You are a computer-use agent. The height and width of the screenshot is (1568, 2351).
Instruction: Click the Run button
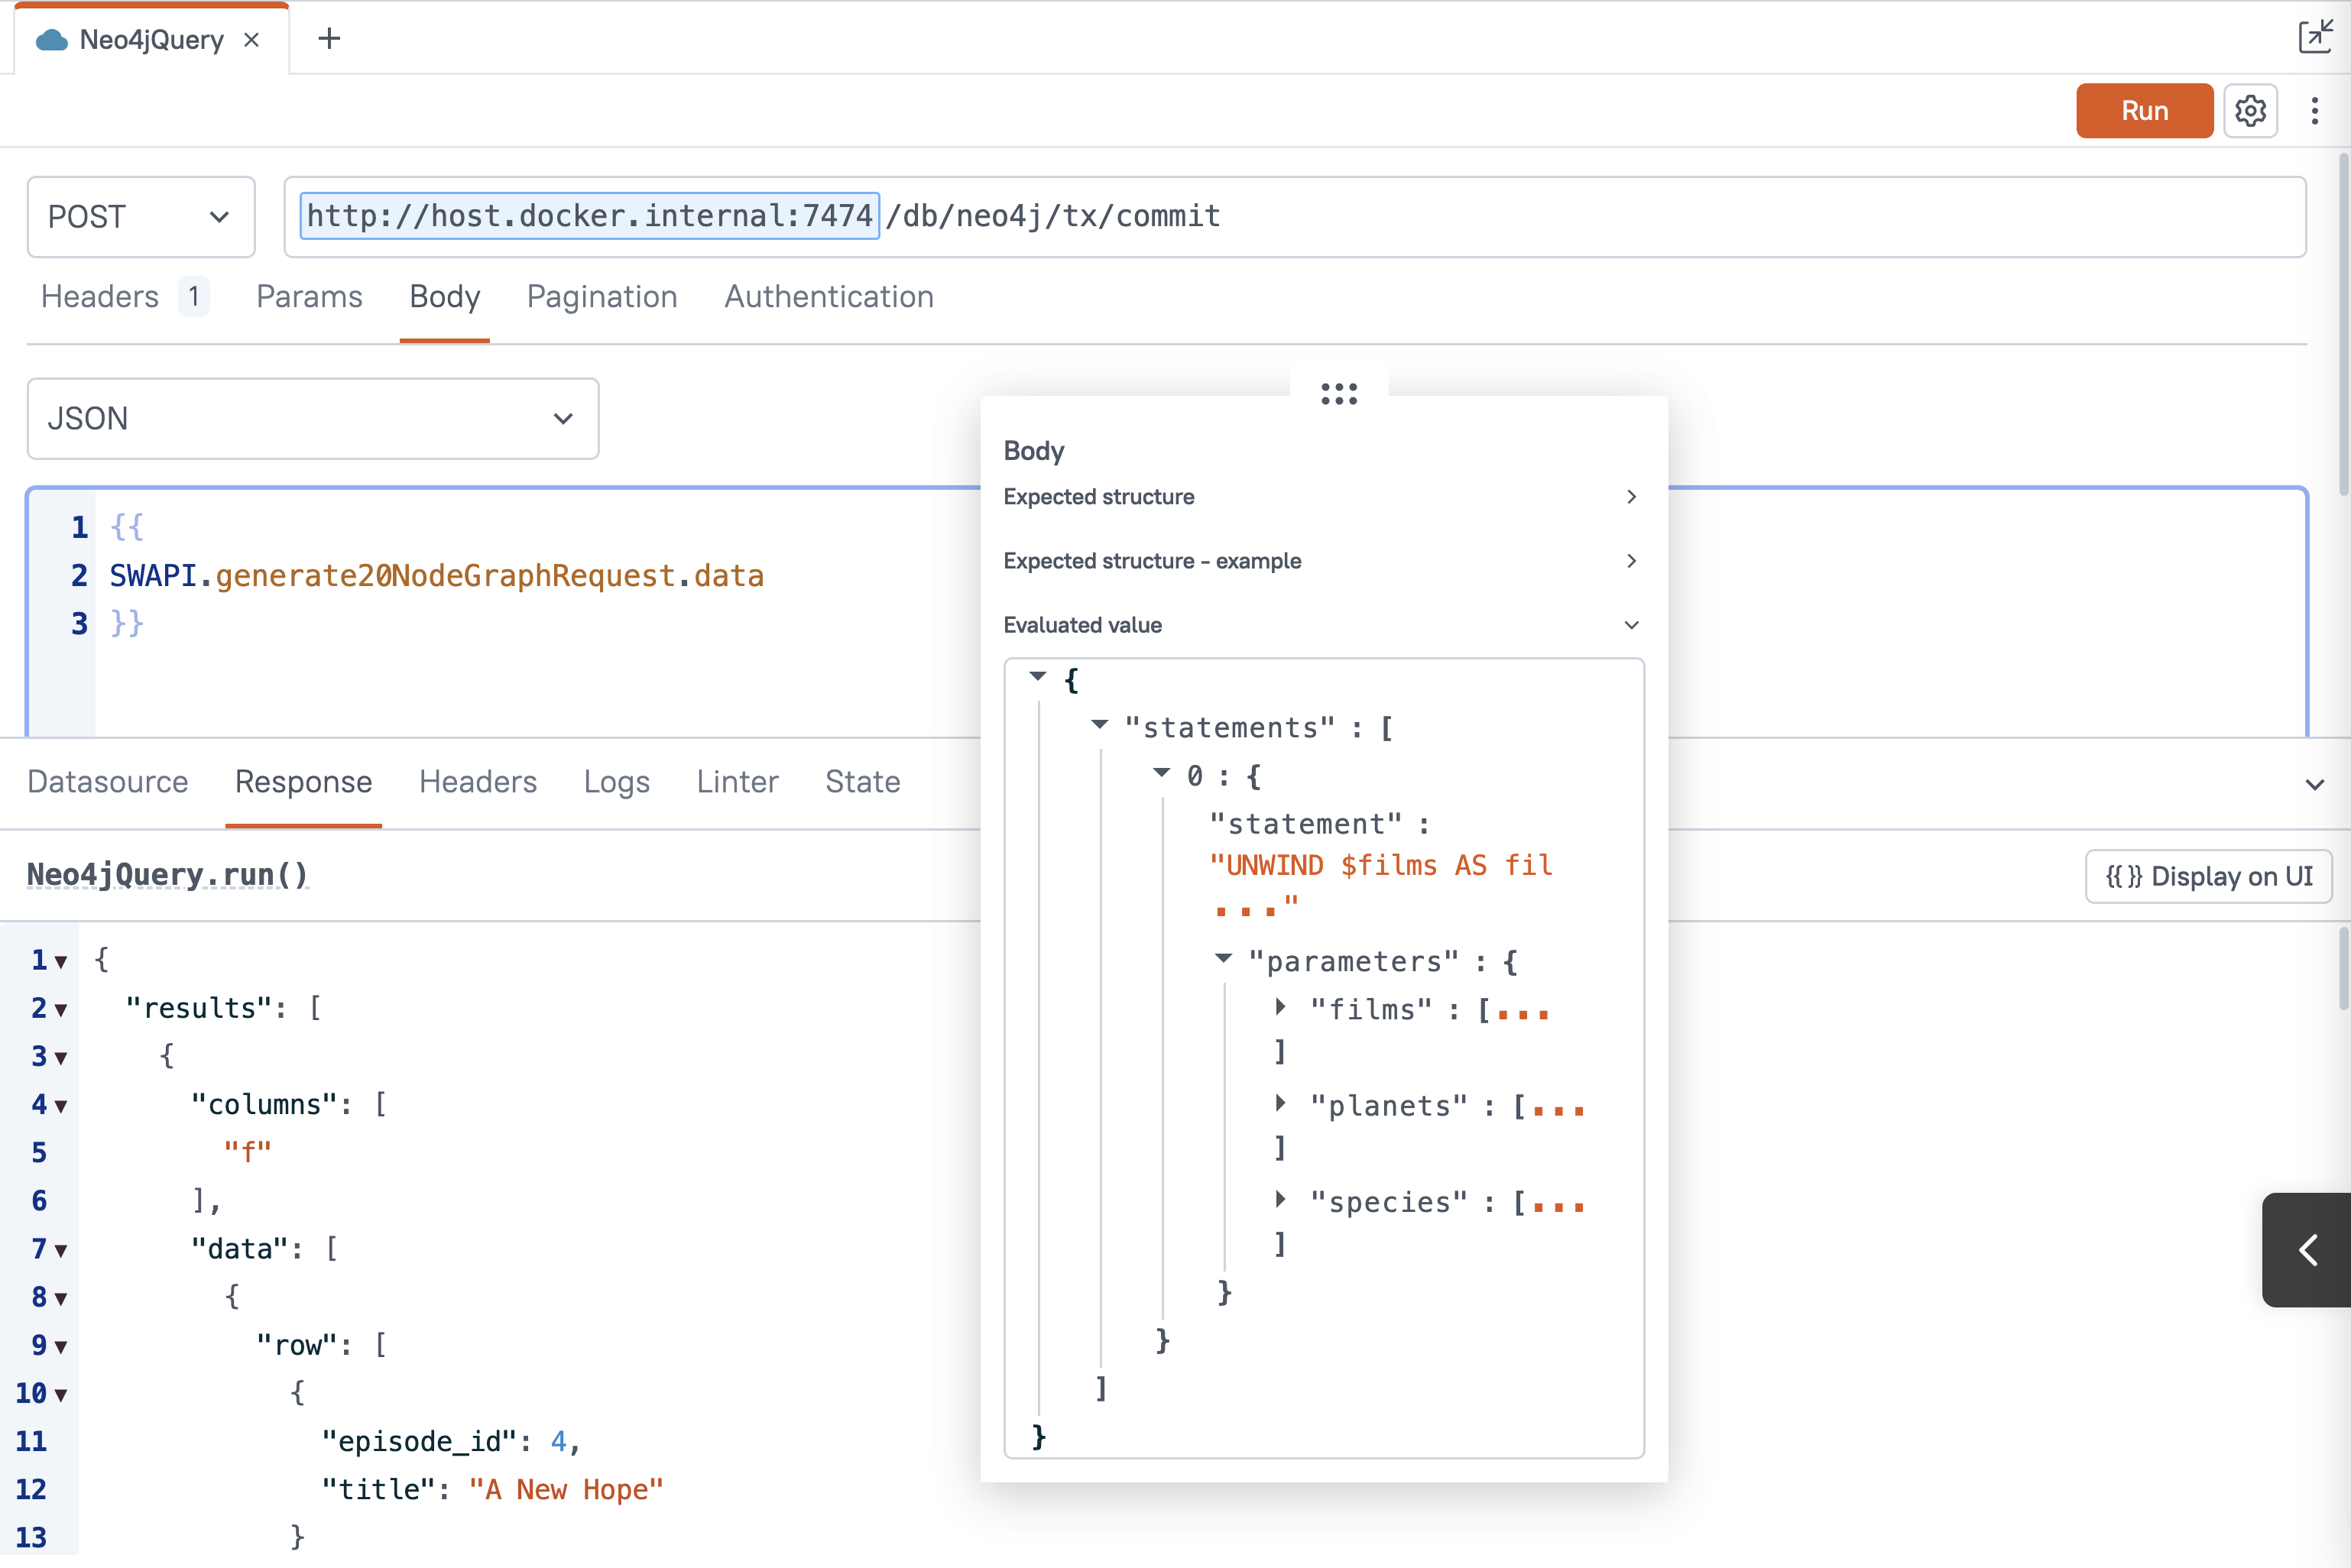point(2143,110)
